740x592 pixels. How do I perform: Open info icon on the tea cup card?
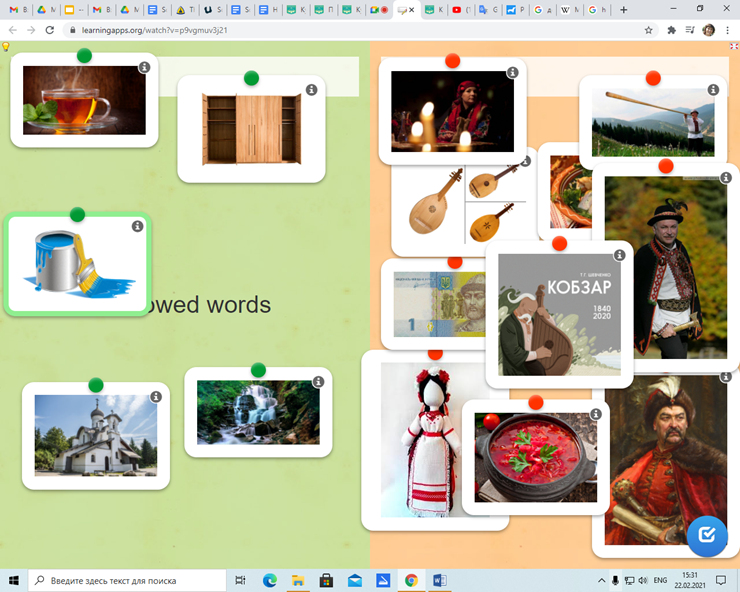click(x=144, y=68)
